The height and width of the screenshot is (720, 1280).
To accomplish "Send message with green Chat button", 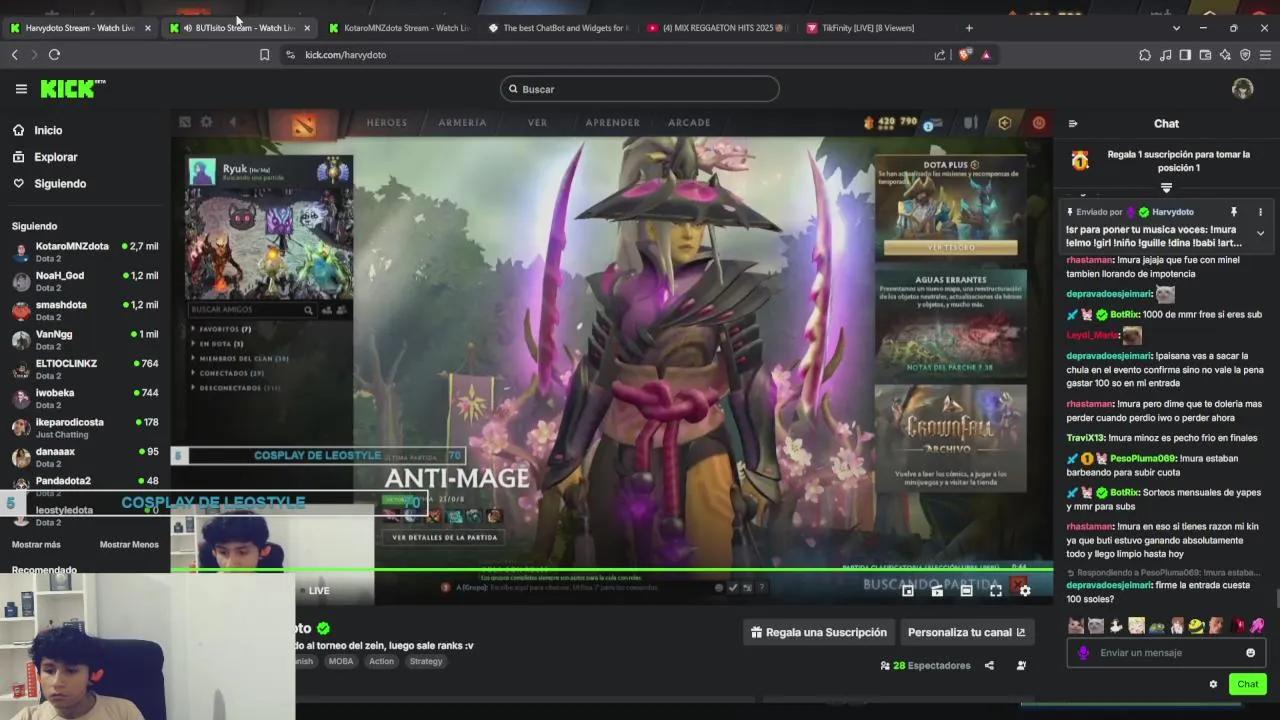I will (x=1248, y=685).
